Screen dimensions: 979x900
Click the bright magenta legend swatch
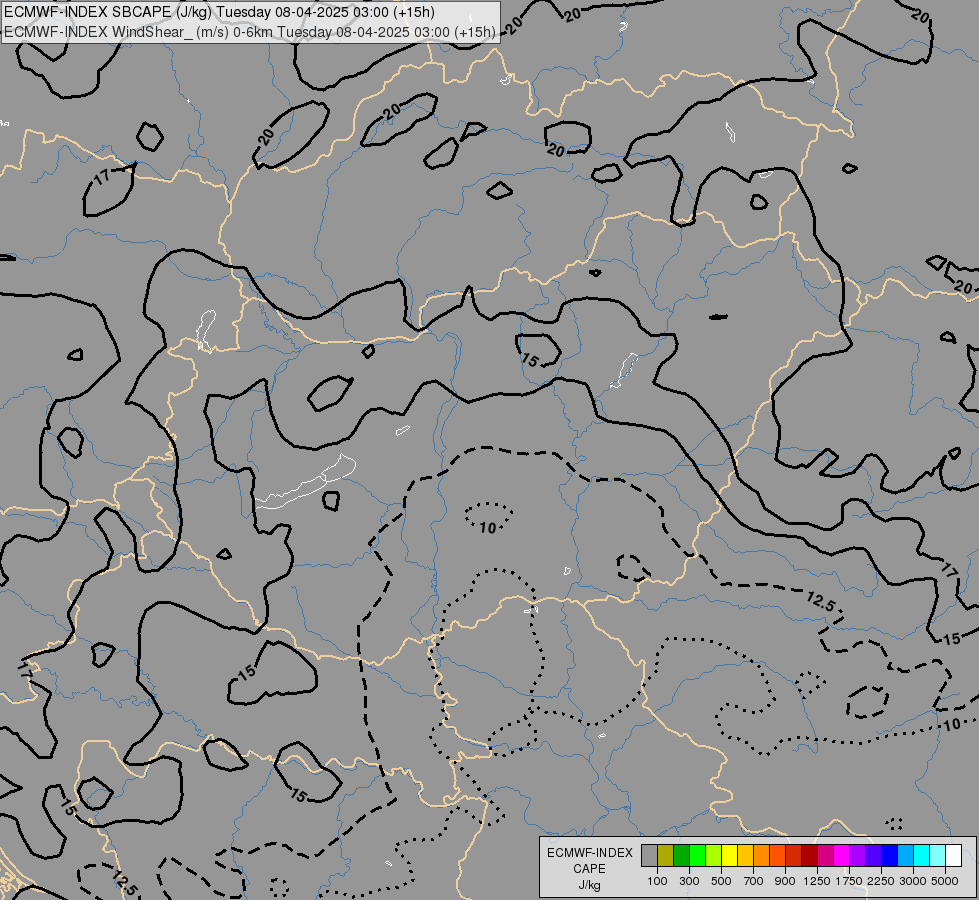pyautogui.click(x=841, y=855)
